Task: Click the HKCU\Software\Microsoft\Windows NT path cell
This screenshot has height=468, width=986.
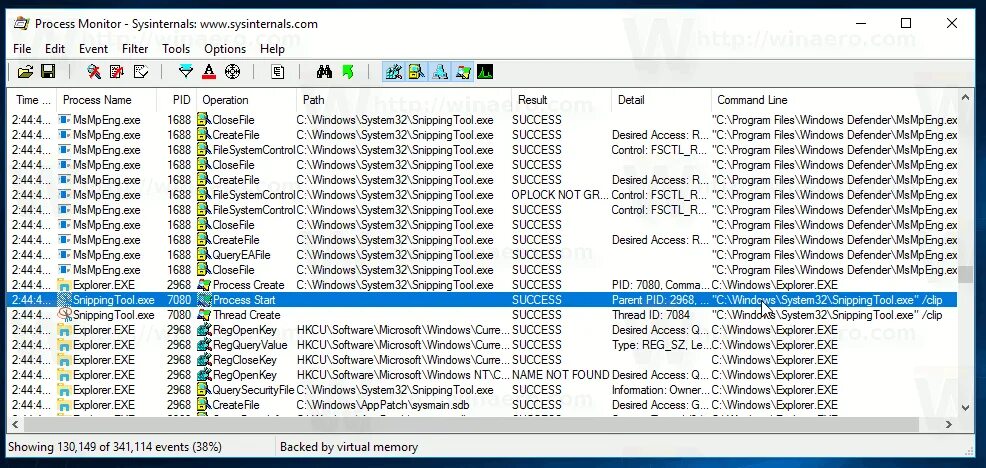Action: coord(404,375)
